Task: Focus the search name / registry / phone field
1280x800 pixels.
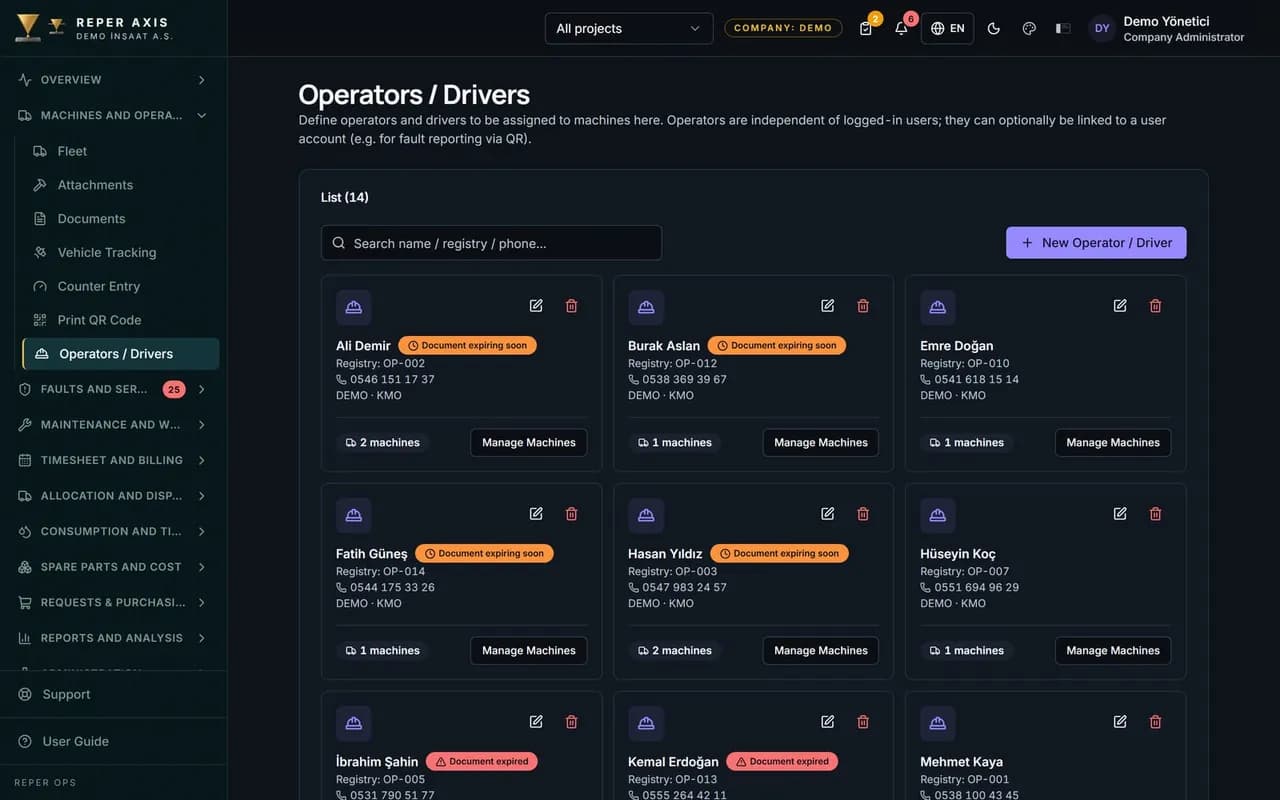Action: pos(491,243)
